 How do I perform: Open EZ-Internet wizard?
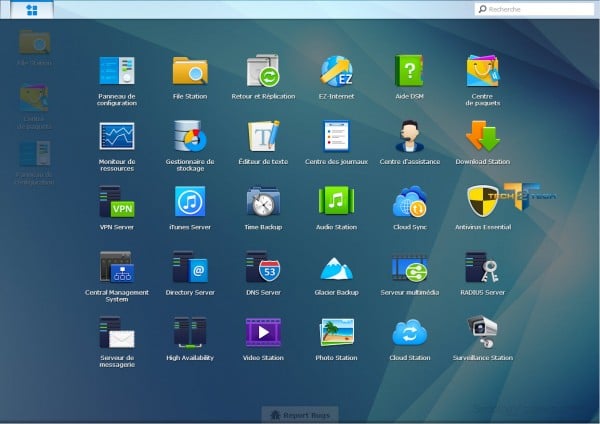(x=336, y=71)
